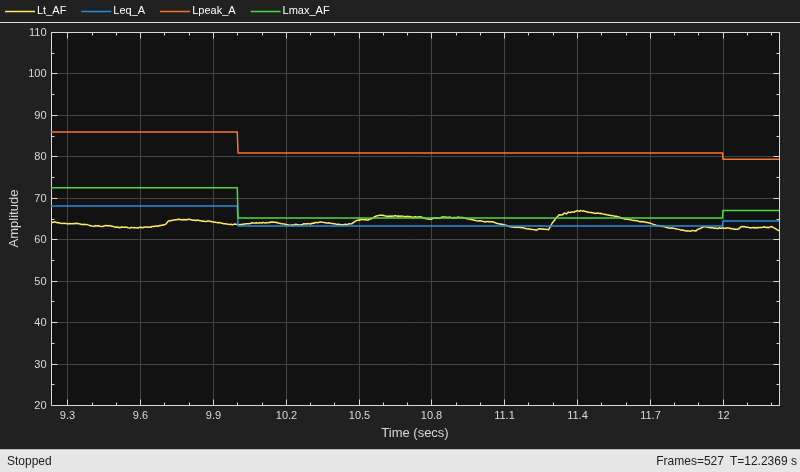Hide the Leq_A signal via legend label

(x=129, y=10)
